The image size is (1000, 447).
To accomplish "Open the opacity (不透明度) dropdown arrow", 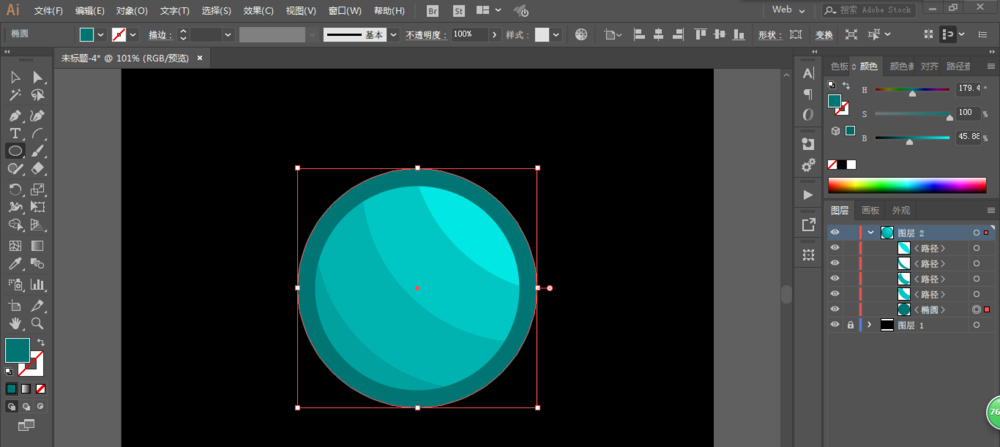I will click(x=493, y=34).
